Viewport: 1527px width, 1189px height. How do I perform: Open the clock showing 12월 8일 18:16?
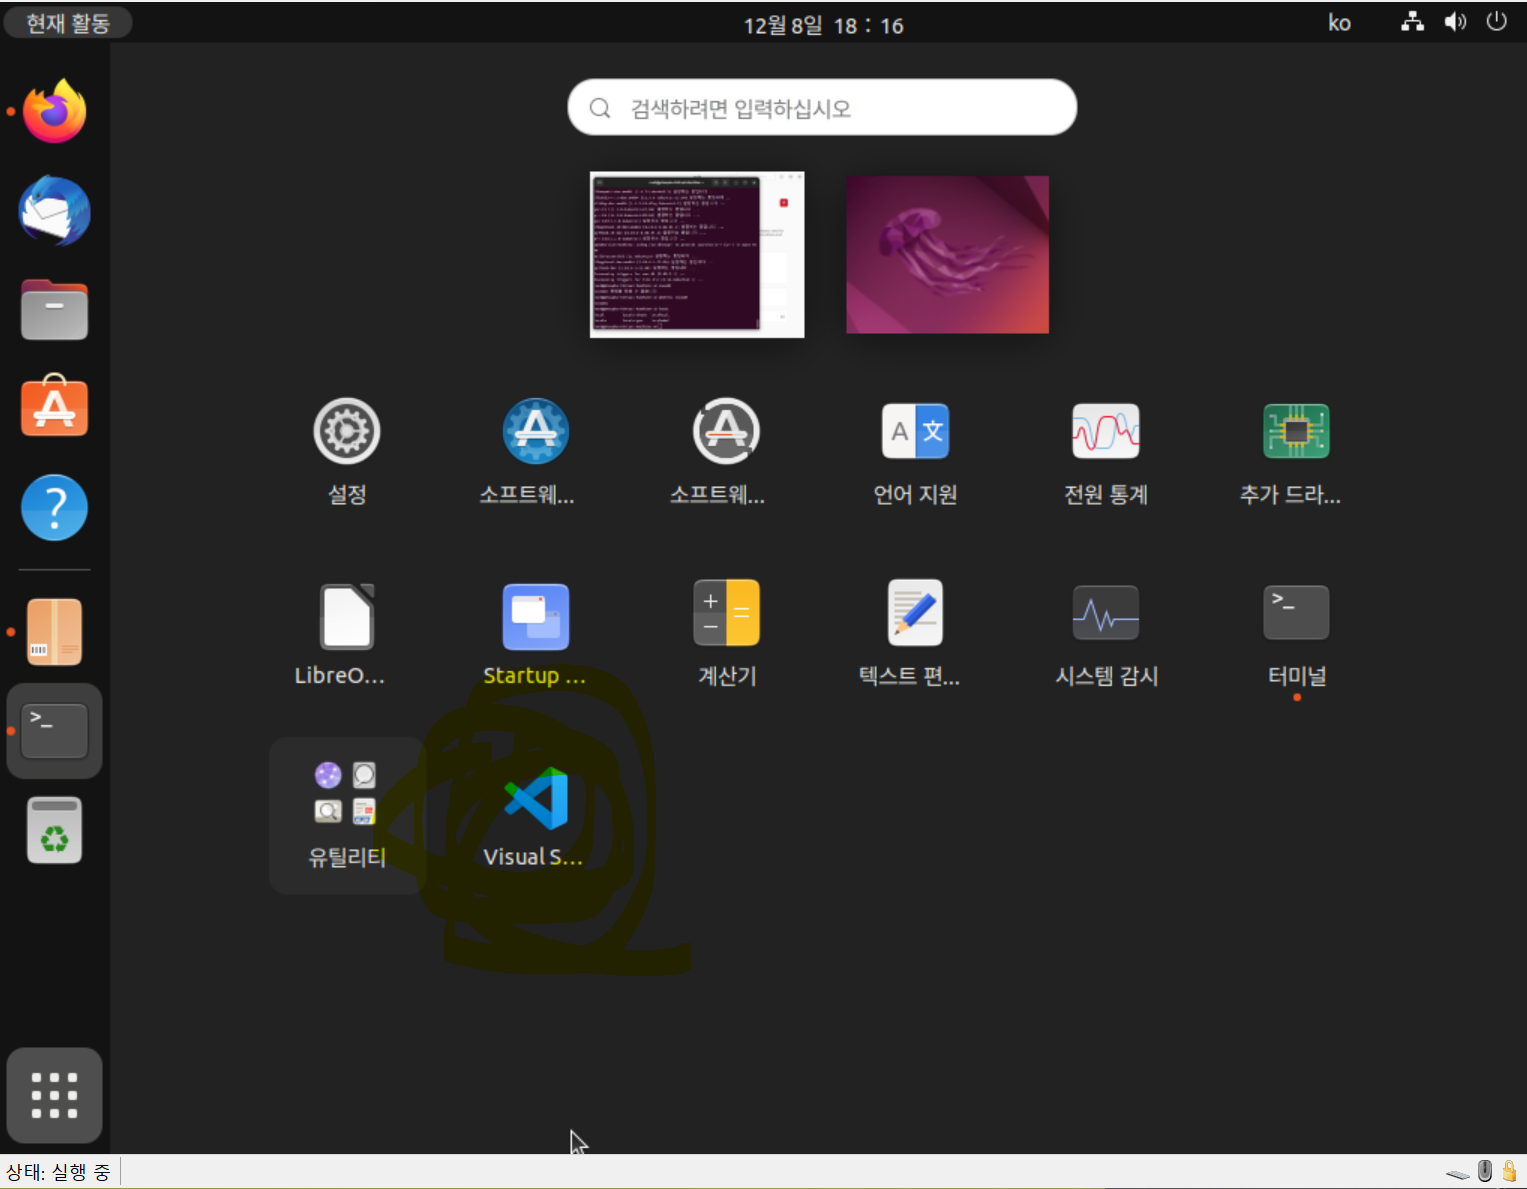coord(823,25)
